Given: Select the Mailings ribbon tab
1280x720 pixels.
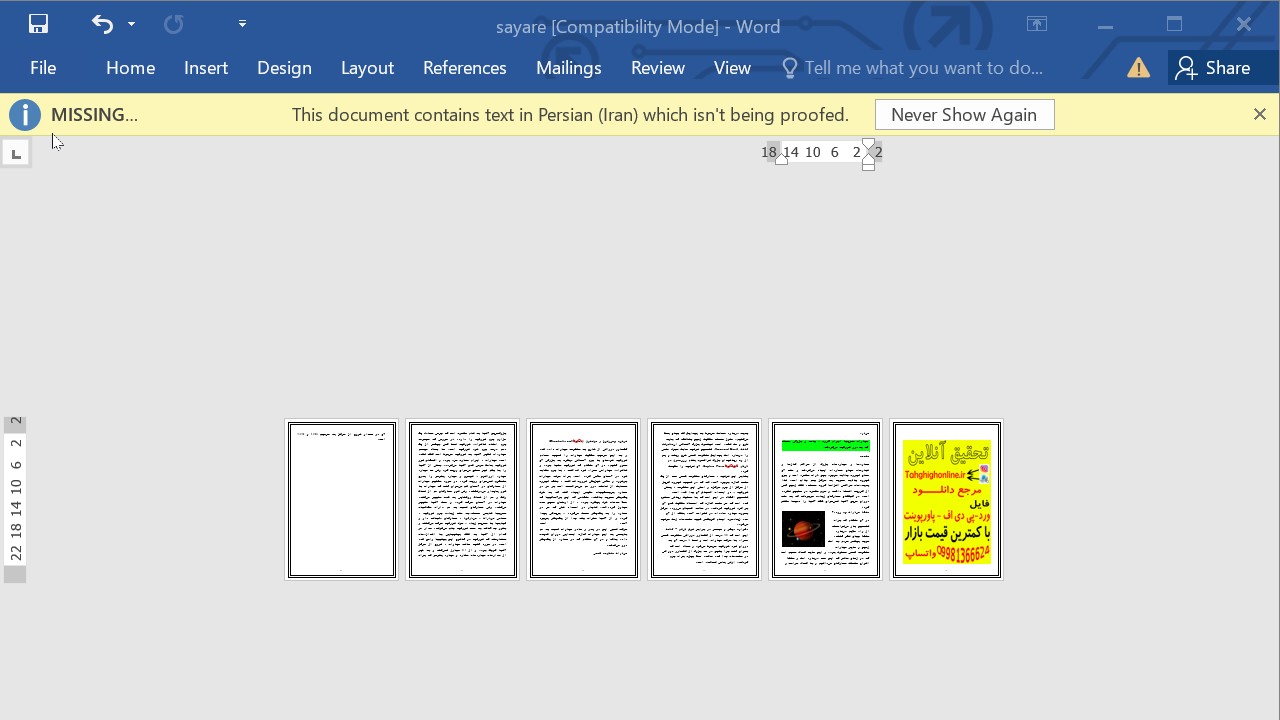Looking at the screenshot, I should click(568, 68).
